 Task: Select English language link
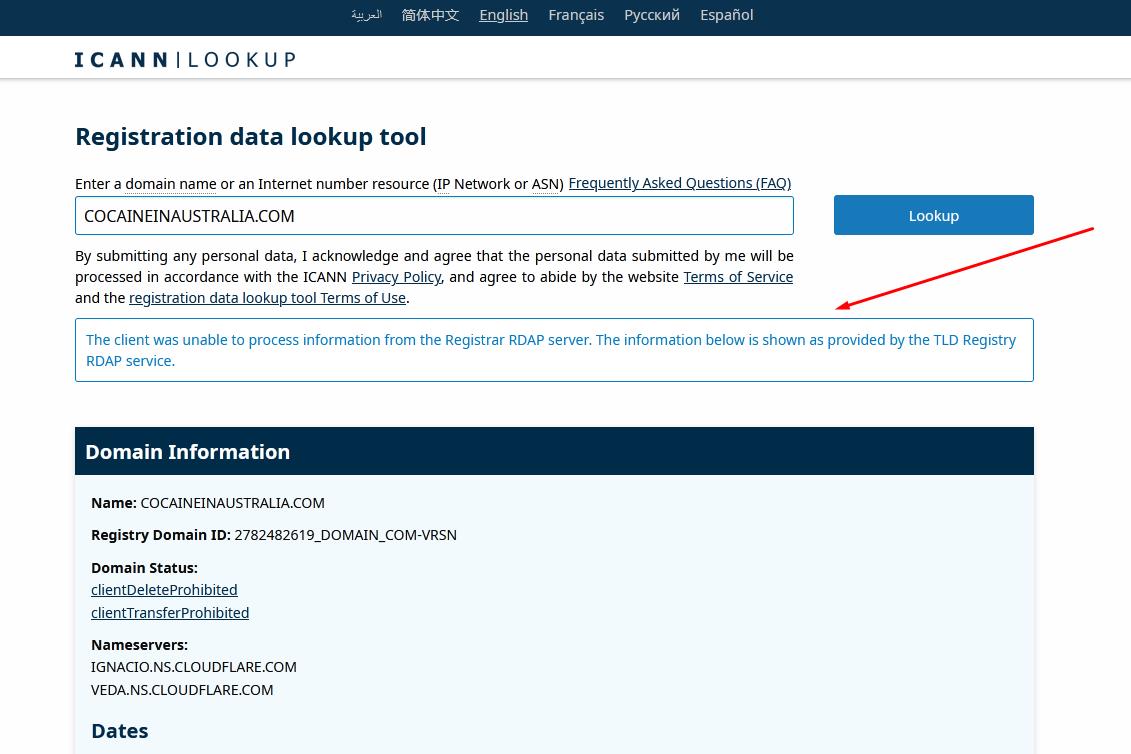tap(503, 15)
